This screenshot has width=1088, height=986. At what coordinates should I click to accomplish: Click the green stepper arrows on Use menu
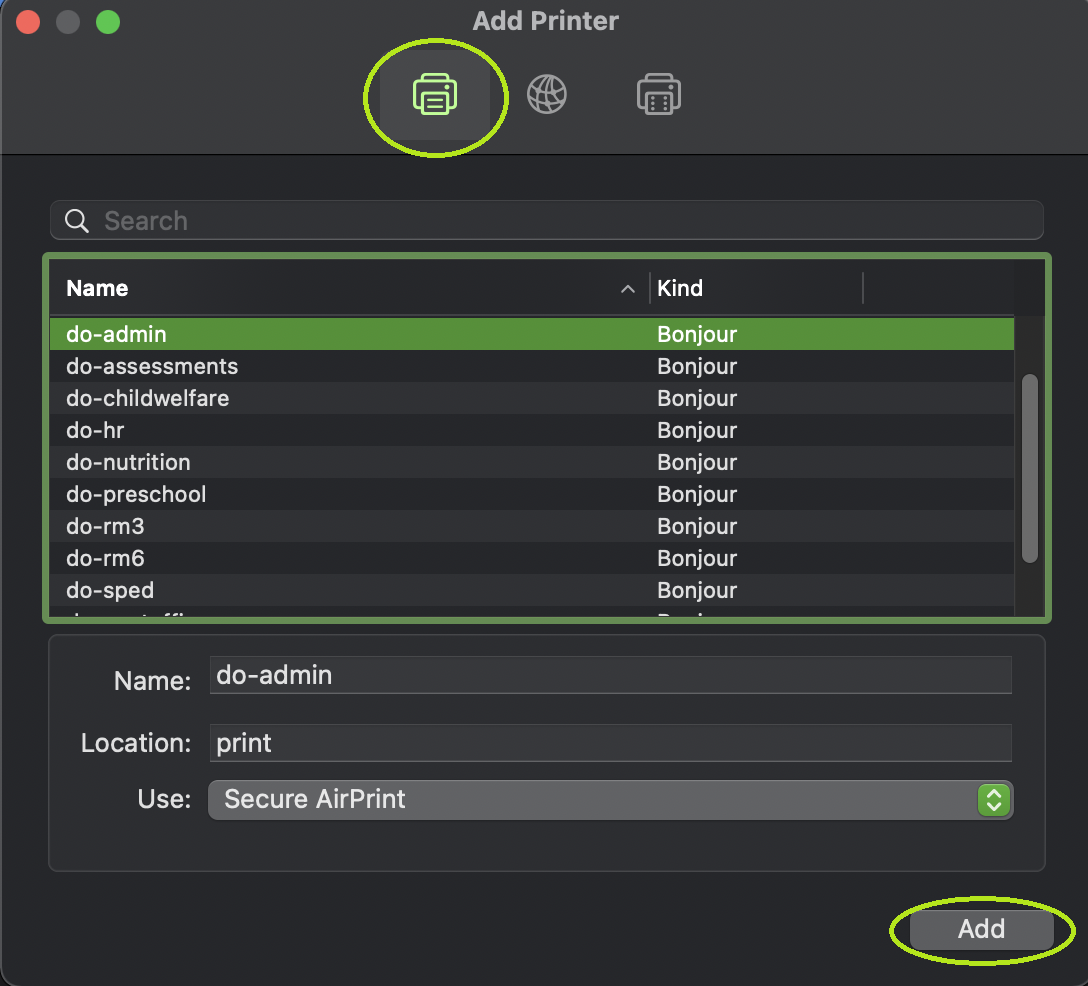click(994, 799)
